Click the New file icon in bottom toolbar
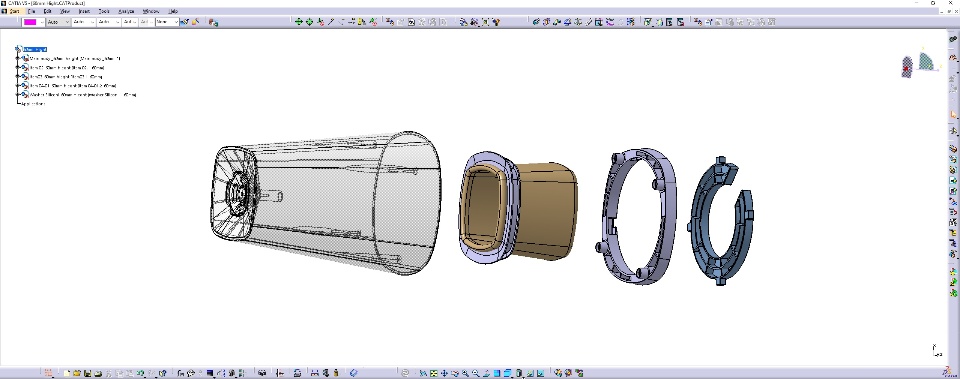Image resolution: width=960 pixels, height=379 pixels. coord(66,372)
